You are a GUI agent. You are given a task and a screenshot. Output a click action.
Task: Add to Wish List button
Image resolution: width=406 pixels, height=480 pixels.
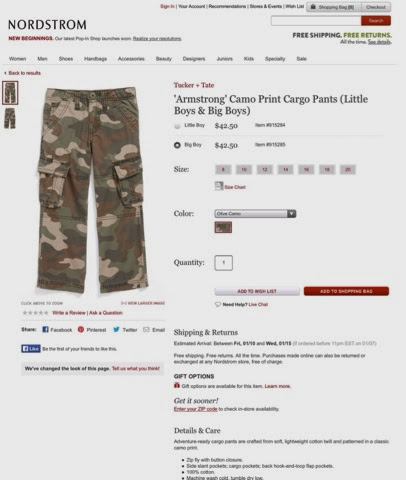(x=257, y=291)
